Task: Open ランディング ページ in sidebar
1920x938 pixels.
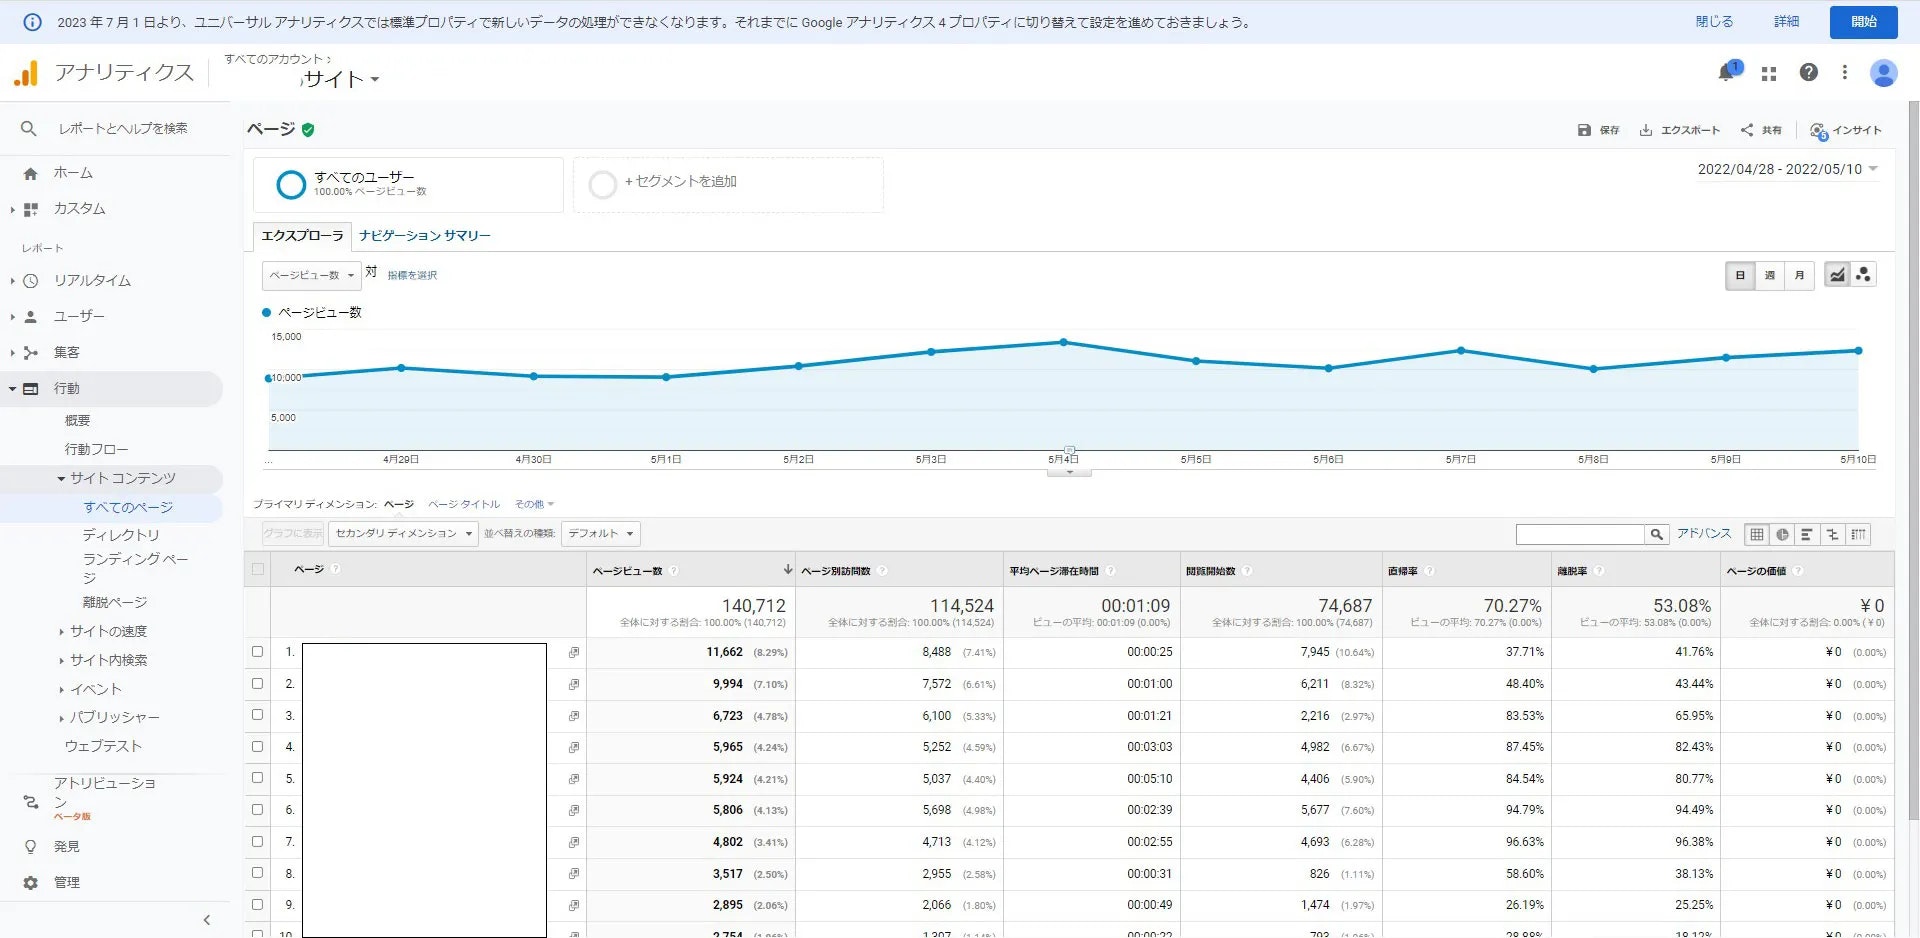Action: point(135,568)
